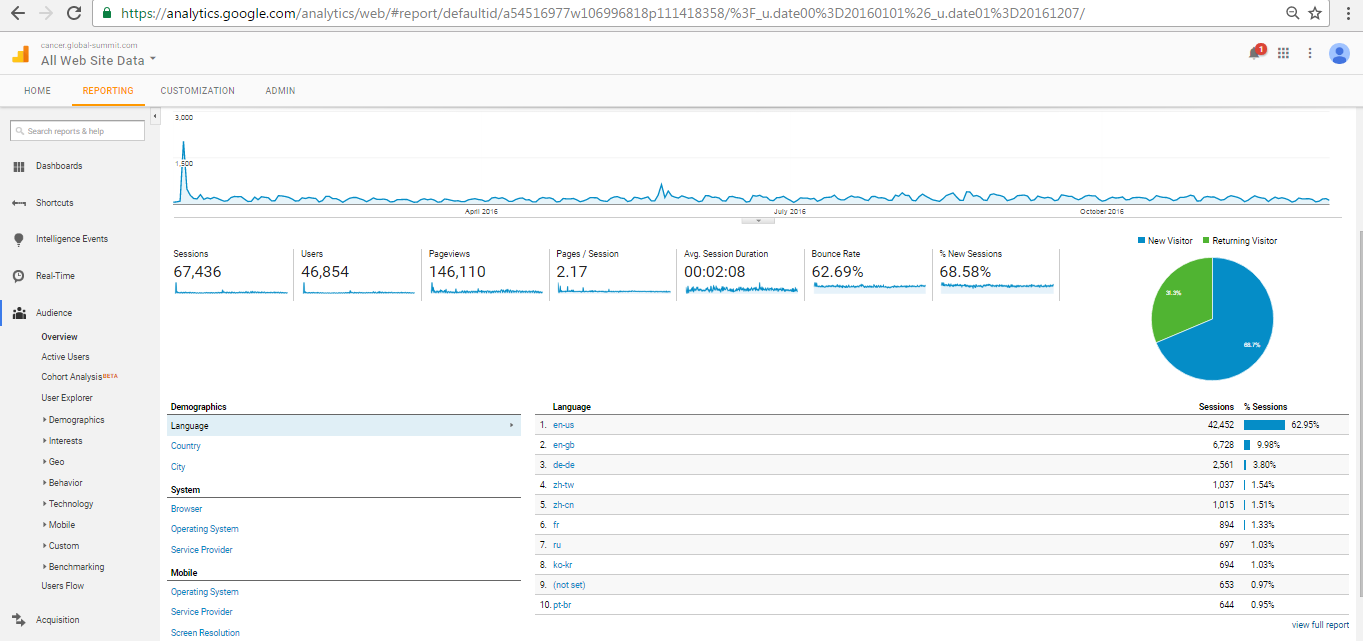The height and width of the screenshot is (641, 1363).
Task: Open System Operating System link
Action: (205, 529)
